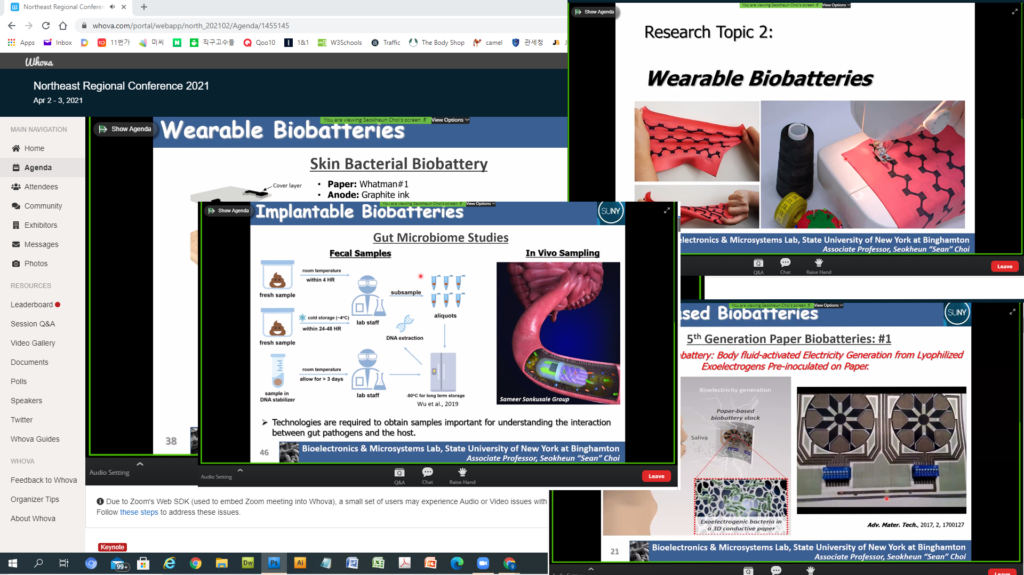
Task: Follow the 'these steps' link
Action: pos(138,512)
